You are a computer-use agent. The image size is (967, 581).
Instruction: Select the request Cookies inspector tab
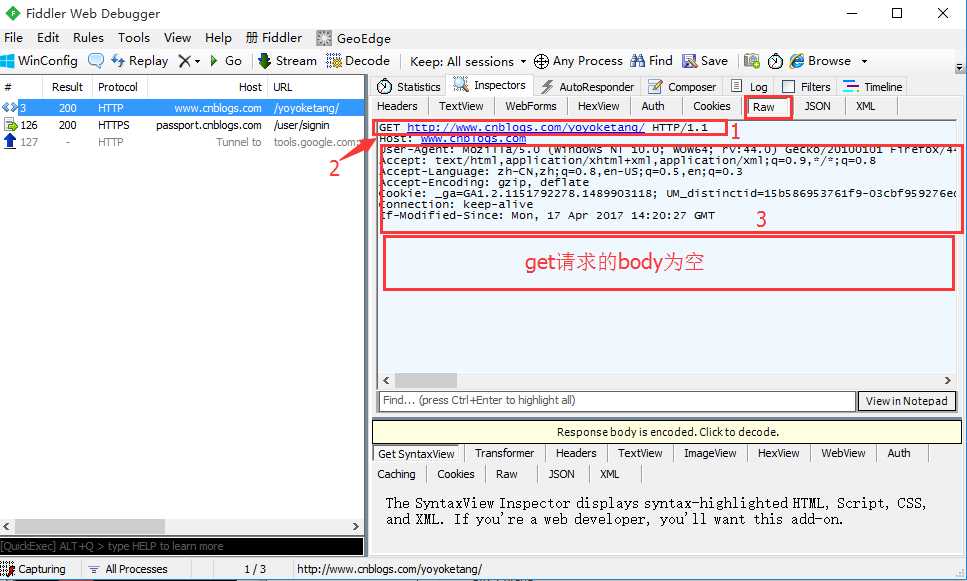click(x=711, y=106)
